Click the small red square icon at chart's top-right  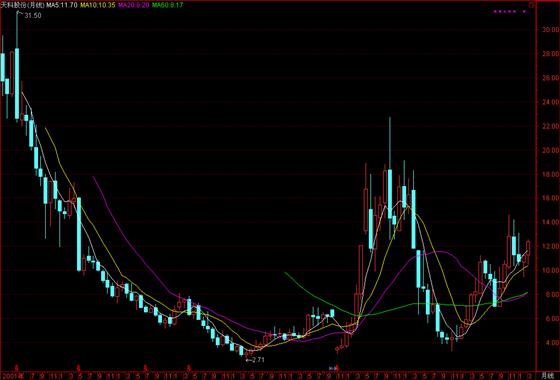click(x=531, y=5)
